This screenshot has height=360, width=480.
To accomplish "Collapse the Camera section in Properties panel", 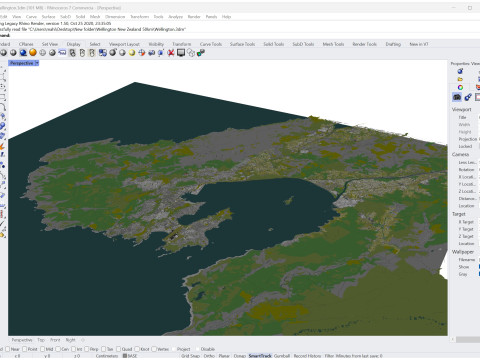I will tap(460, 154).
